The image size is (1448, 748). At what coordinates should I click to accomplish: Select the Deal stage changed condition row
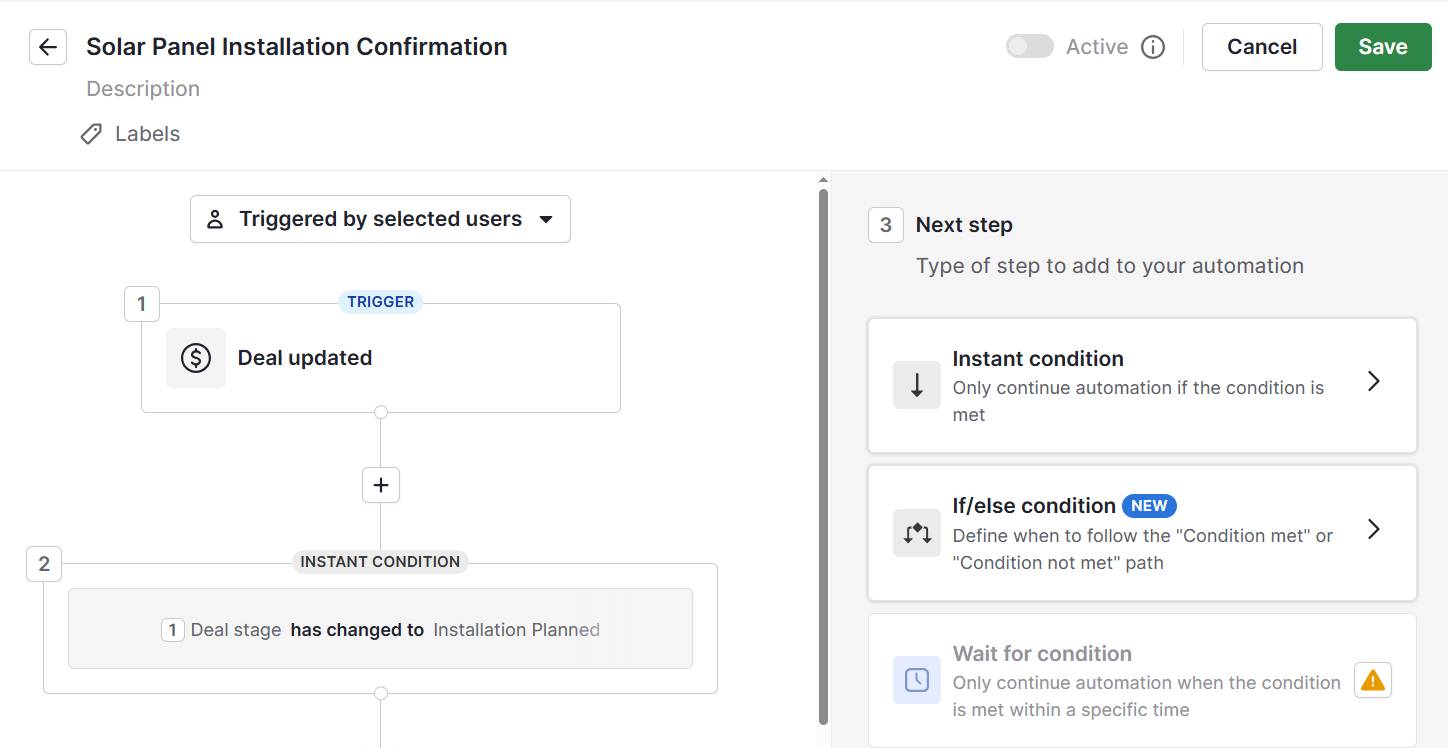tap(380, 630)
